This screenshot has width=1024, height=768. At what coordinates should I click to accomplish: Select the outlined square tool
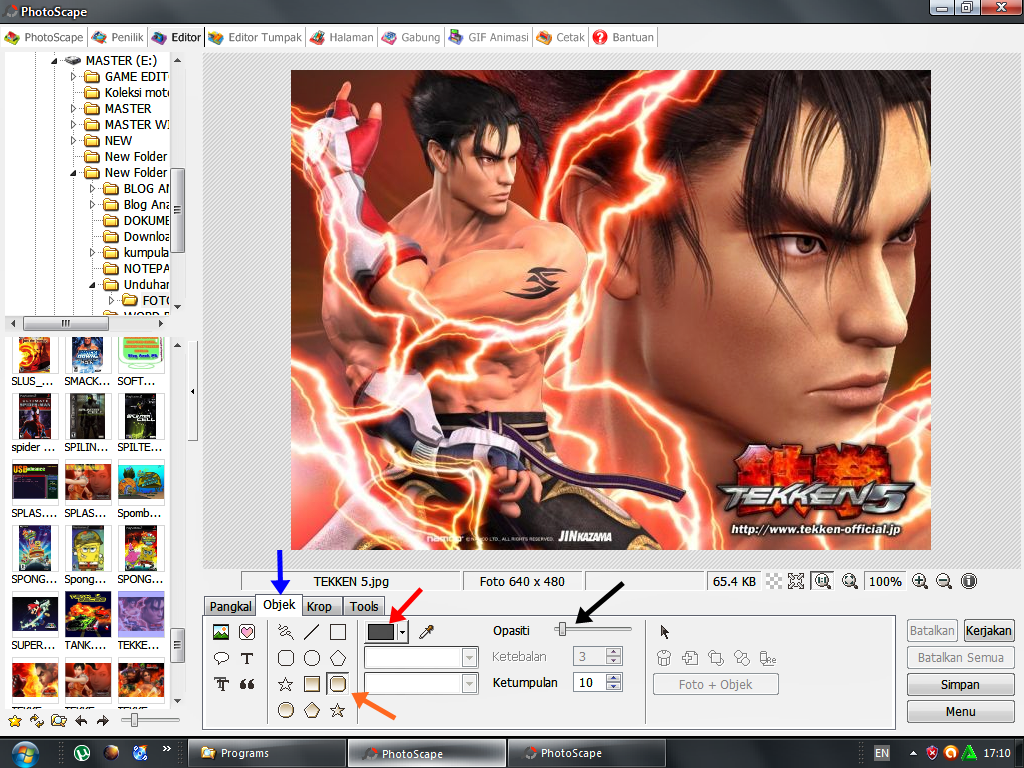tap(338, 632)
